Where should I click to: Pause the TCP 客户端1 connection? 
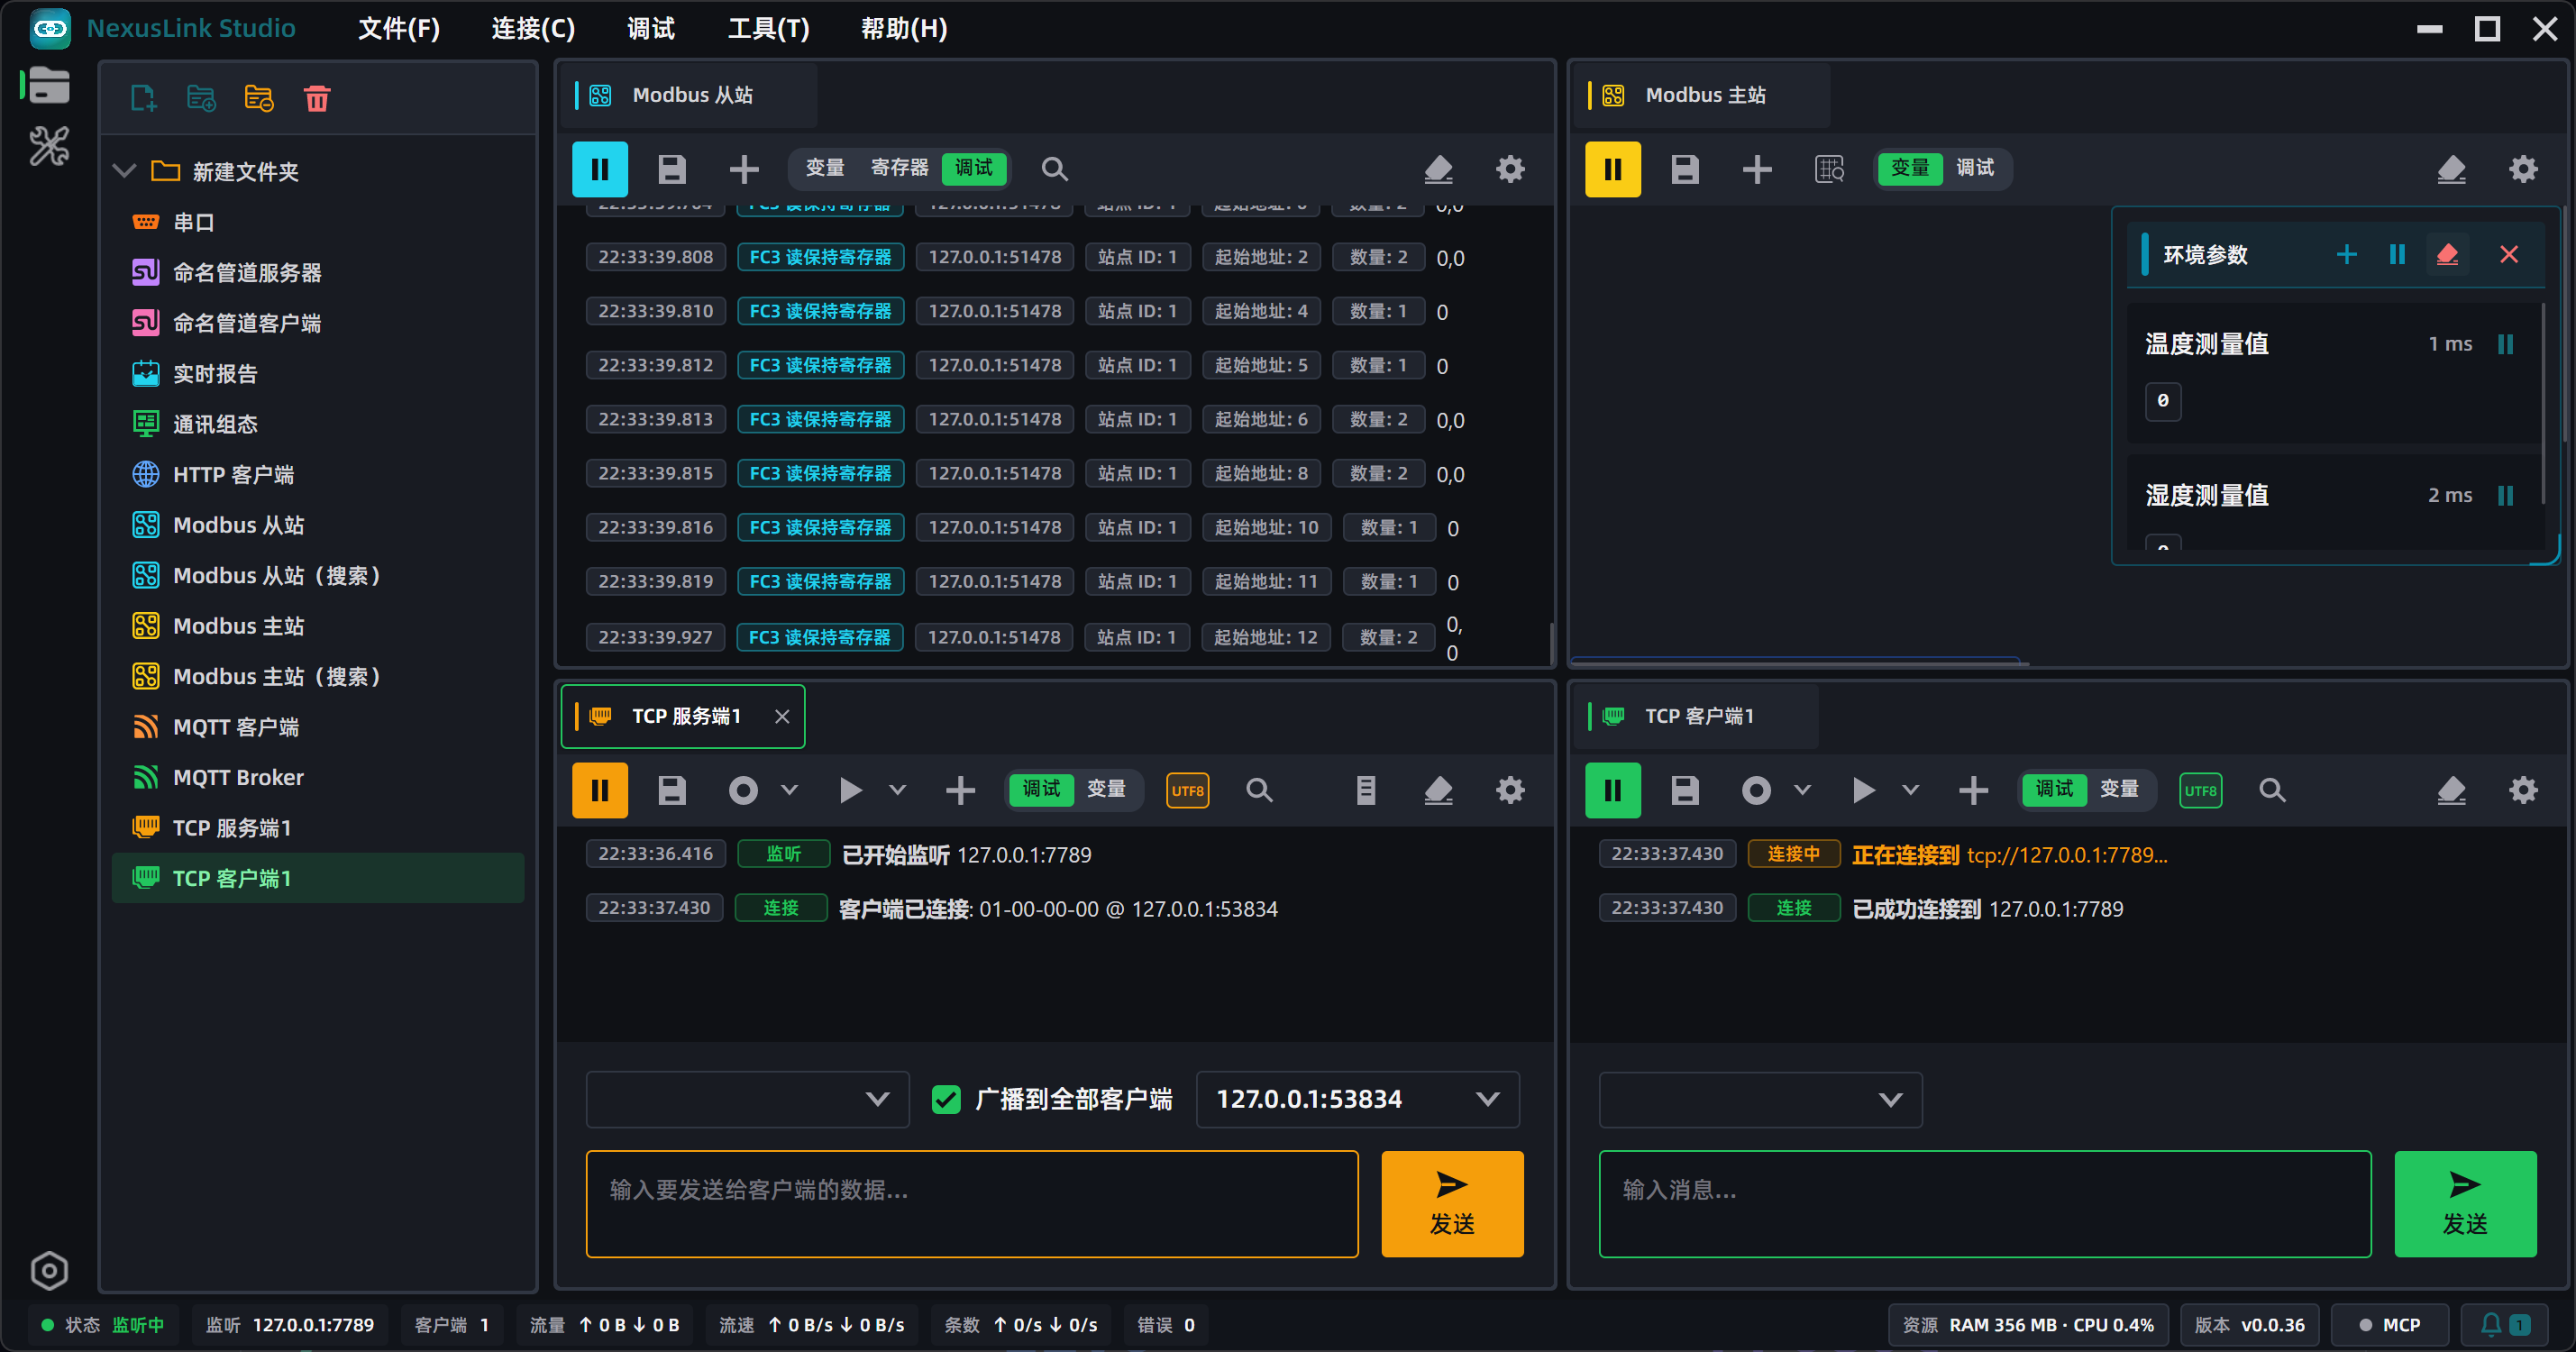[x=1613, y=790]
